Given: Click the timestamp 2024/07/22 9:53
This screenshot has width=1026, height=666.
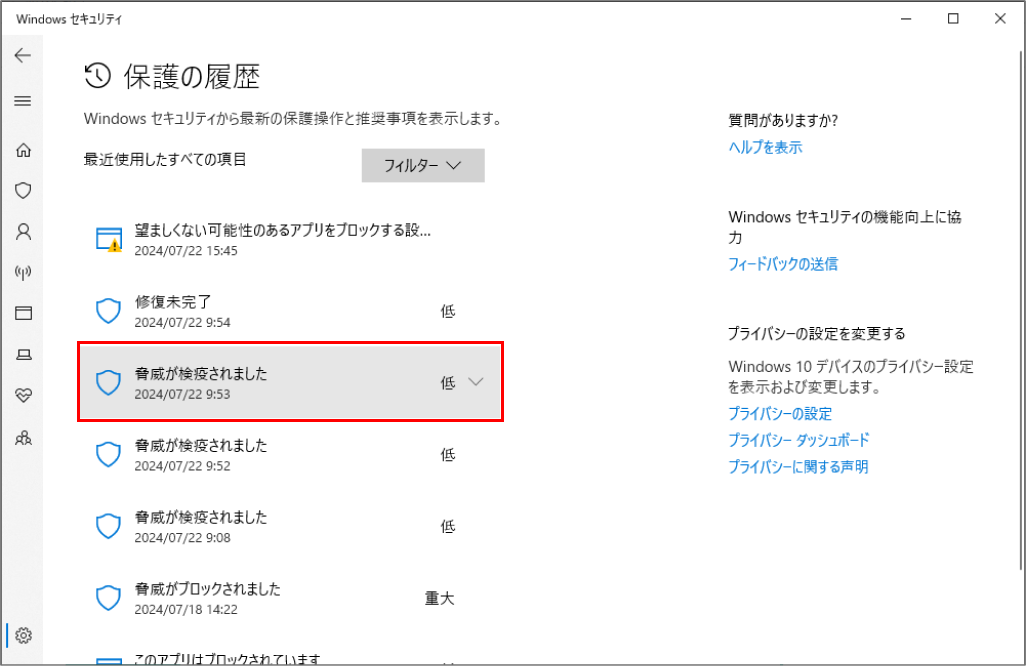Looking at the screenshot, I should [x=183, y=394].
